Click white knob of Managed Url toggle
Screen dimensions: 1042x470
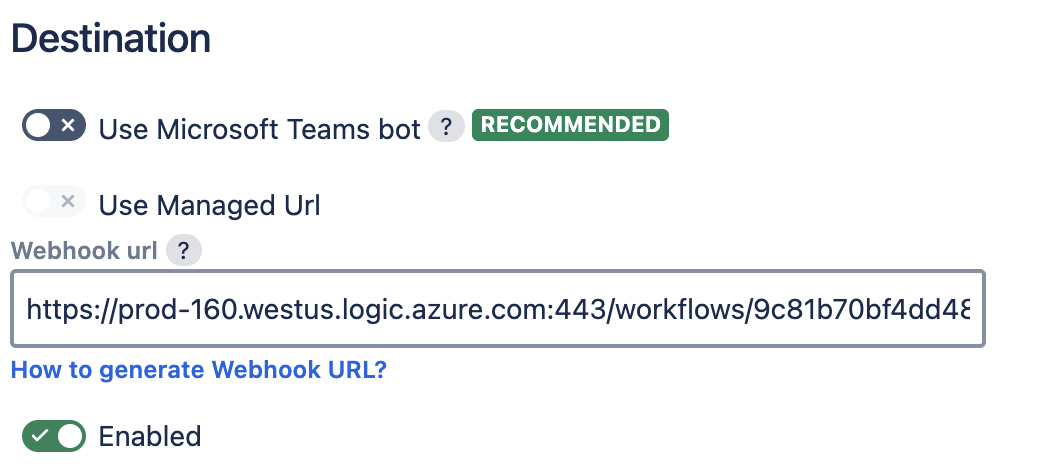pos(39,203)
